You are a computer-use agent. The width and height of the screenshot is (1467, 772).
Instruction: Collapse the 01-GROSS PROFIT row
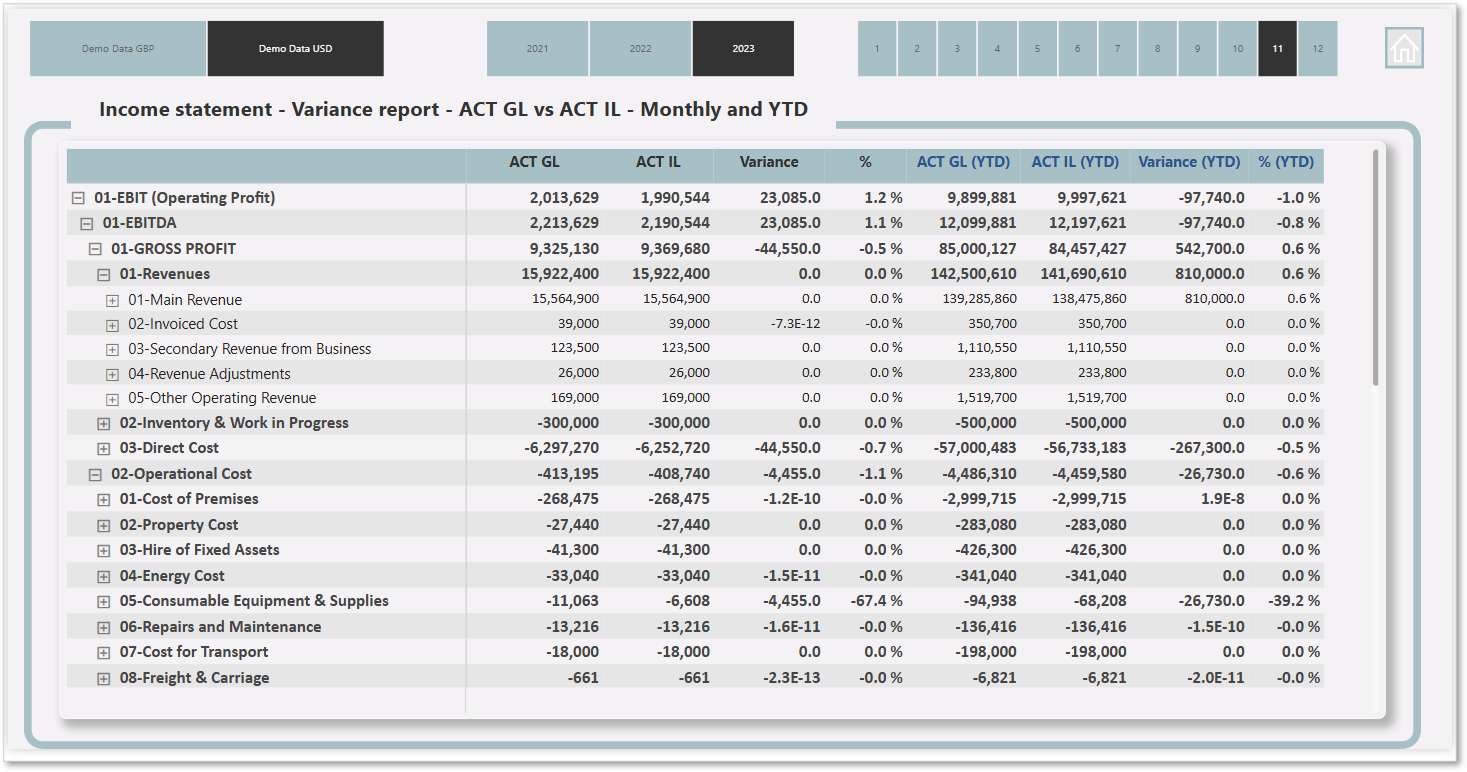[95, 249]
